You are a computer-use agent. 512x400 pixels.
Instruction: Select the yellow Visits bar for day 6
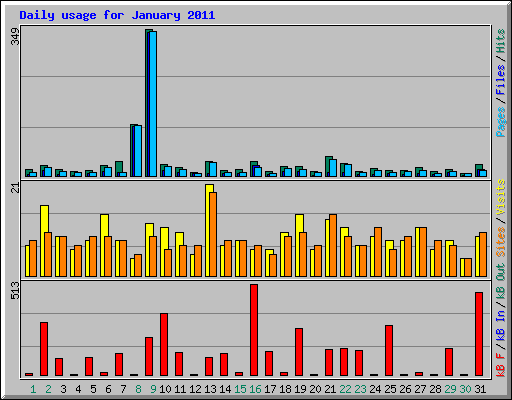point(104,245)
